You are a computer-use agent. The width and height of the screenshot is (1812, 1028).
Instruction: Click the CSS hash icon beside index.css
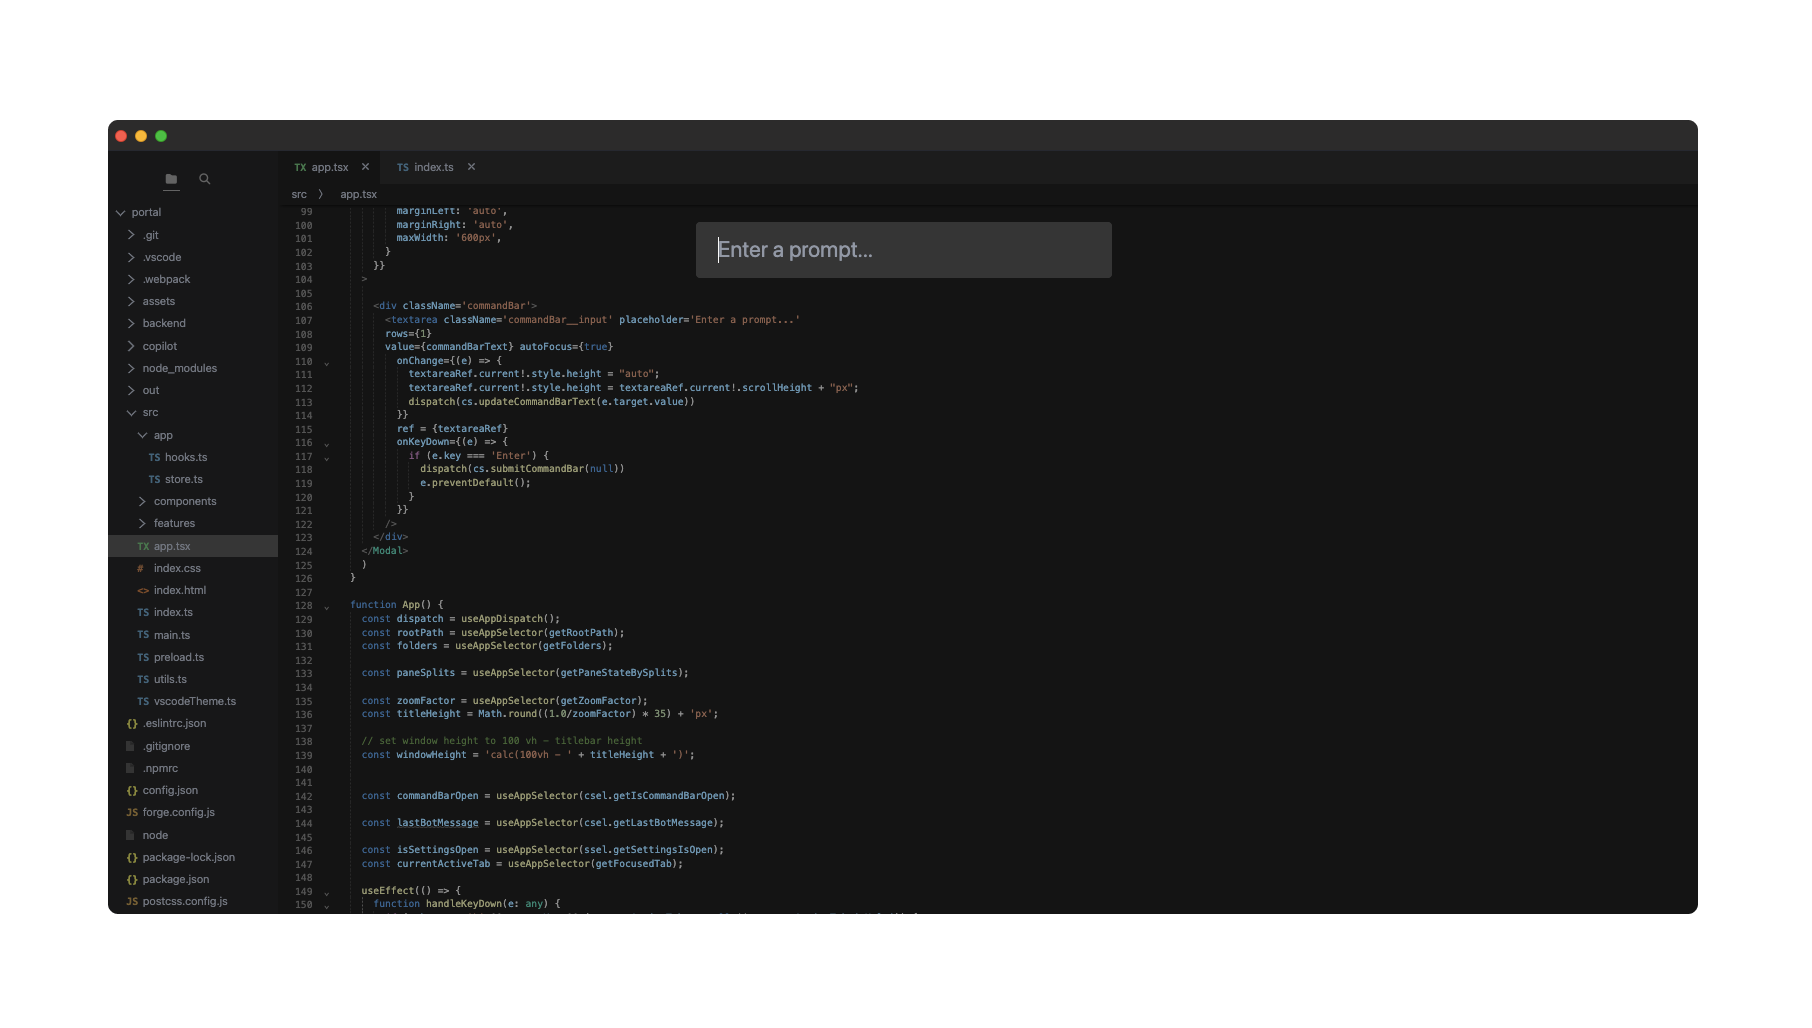click(141, 568)
